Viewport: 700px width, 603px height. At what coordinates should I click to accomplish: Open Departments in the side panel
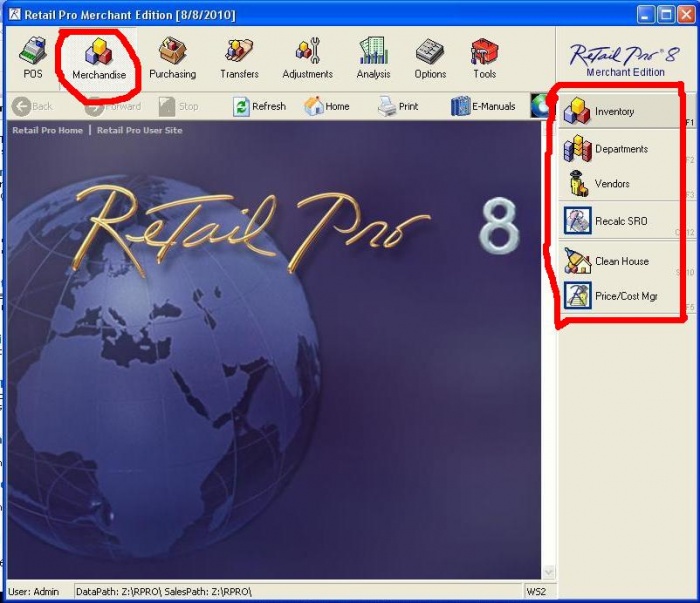click(620, 149)
